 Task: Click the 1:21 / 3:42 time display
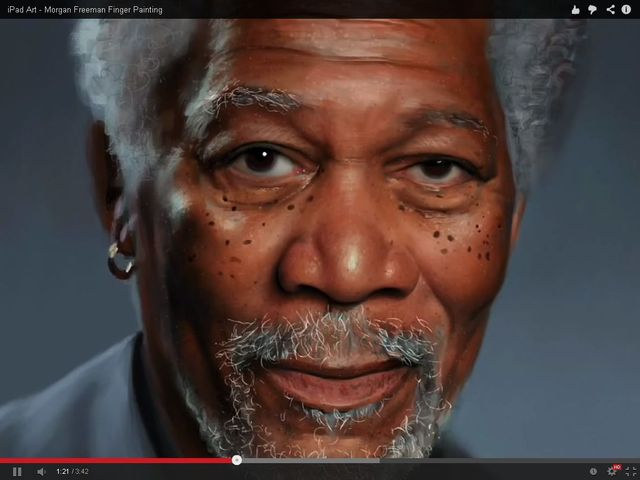click(x=72, y=472)
